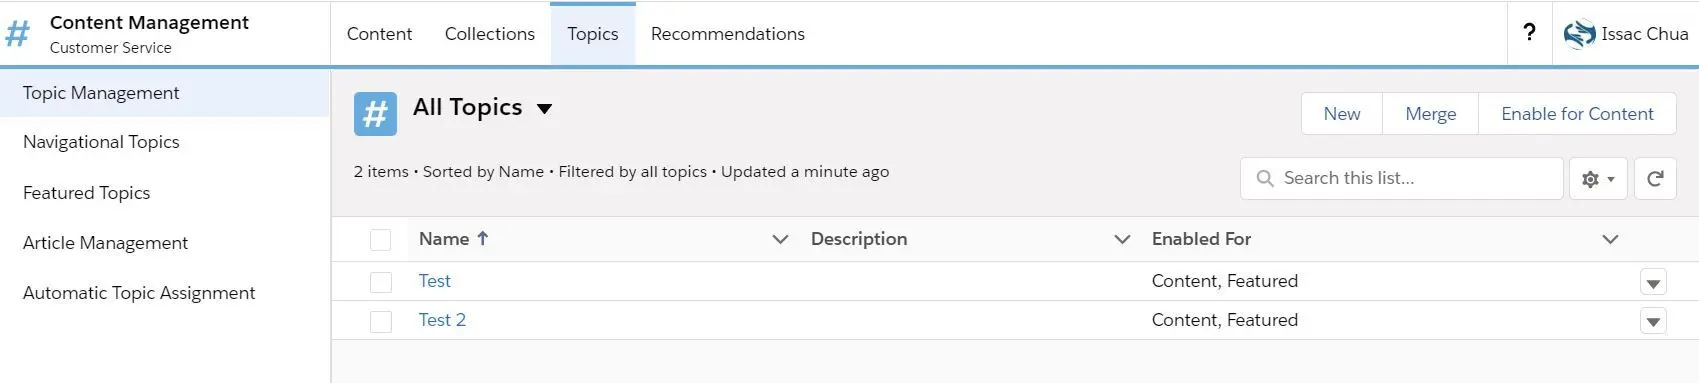Refresh the topics list
This screenshot has width=1699, height=383.
click(1655, 179)
